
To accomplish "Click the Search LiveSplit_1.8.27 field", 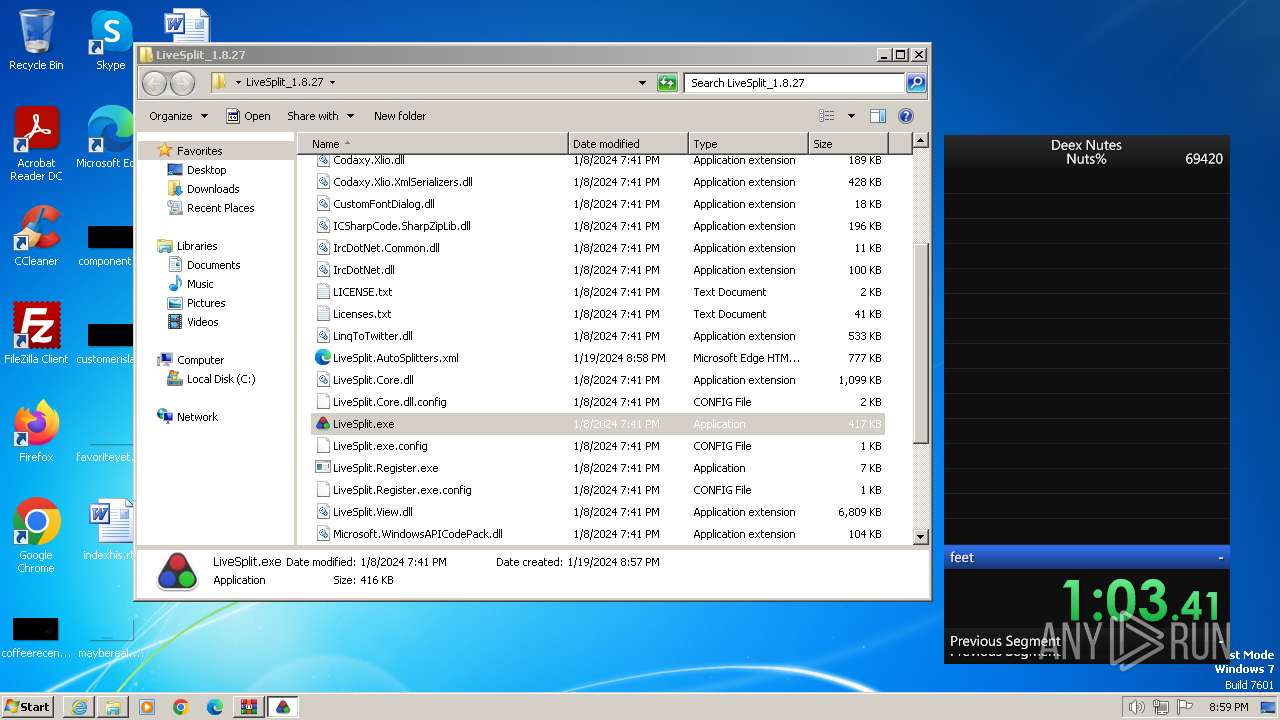I will [795, 83].
